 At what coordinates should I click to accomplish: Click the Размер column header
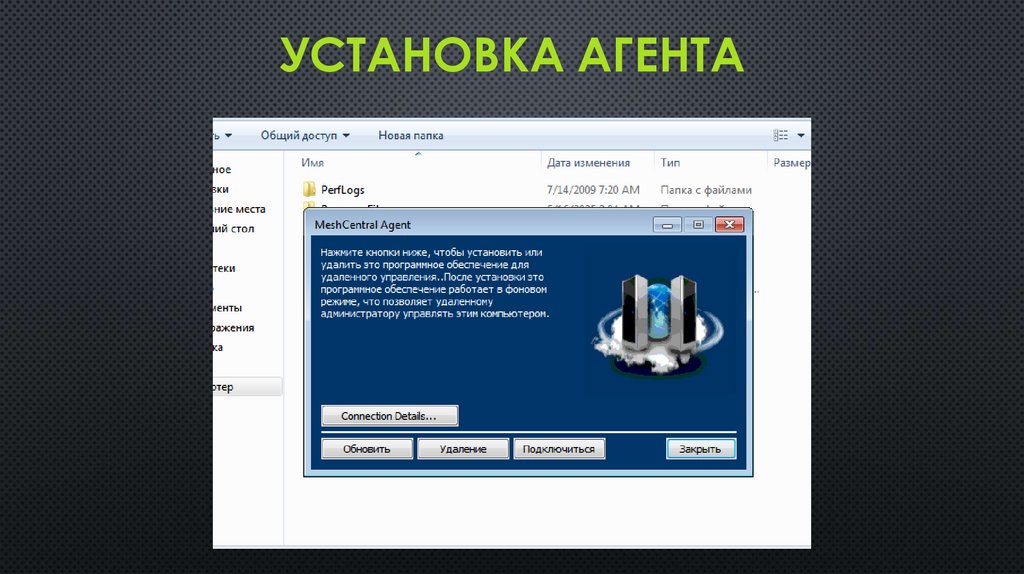pyautogui.click(x=792, y=163)
